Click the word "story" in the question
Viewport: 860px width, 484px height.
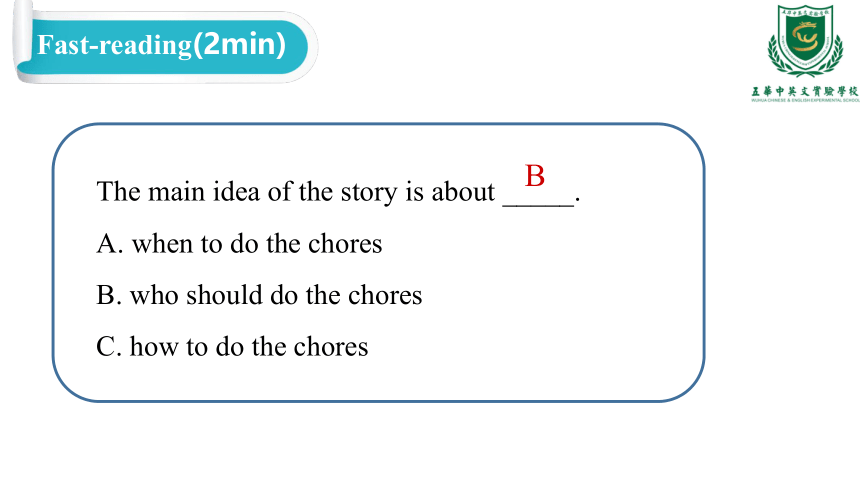pos(369,193)
